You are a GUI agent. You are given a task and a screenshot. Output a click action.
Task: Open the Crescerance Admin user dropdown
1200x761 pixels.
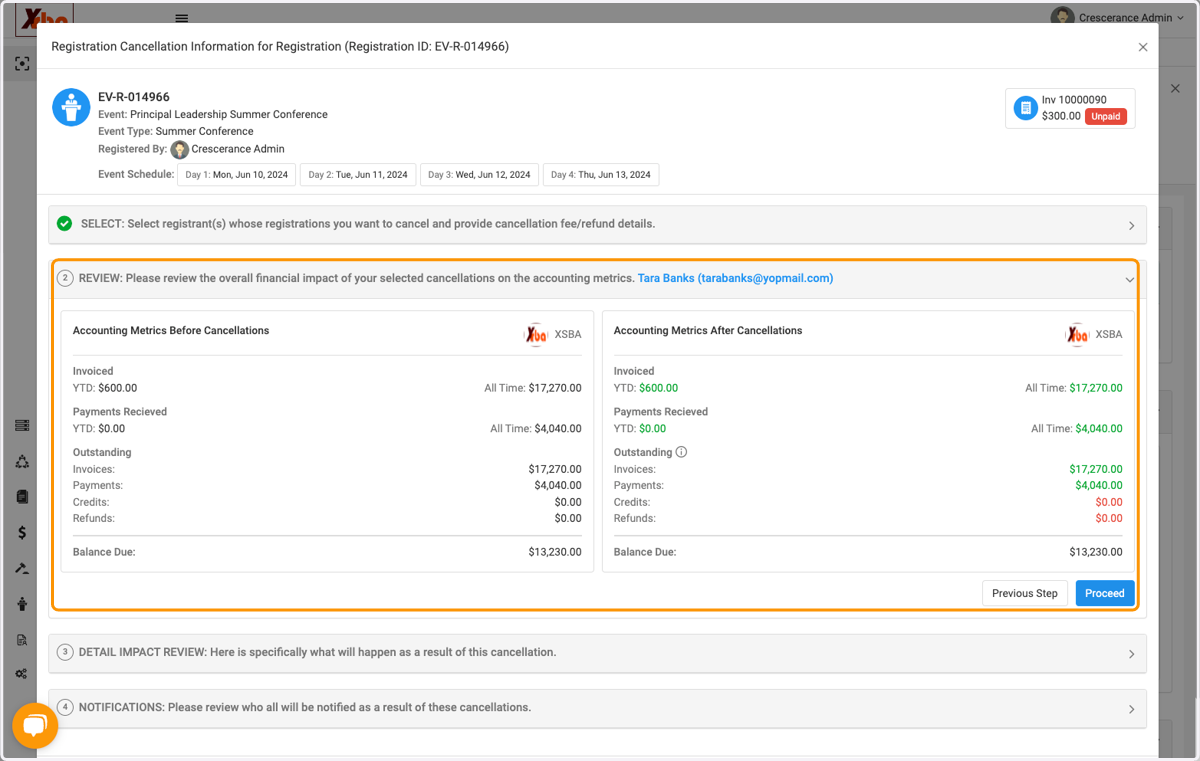pos(1117,18)
